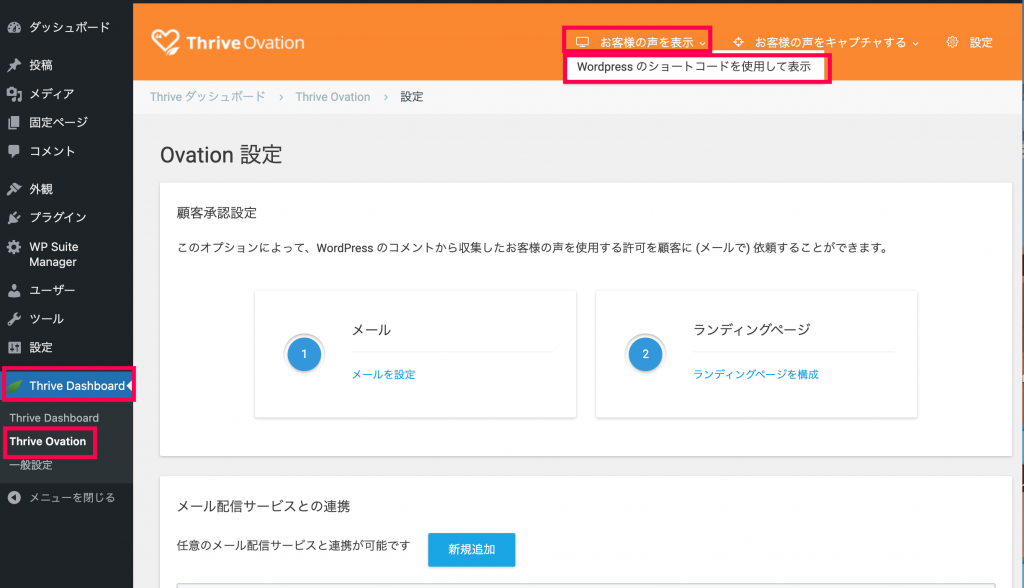Open 設定 in the left sidebar

40,348
